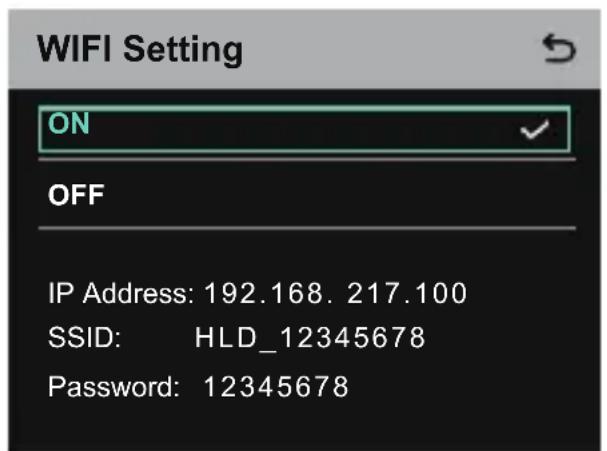Click the empty area right of OFF
The height and width of the screenshot is (451, 607).
pos(341,195)
